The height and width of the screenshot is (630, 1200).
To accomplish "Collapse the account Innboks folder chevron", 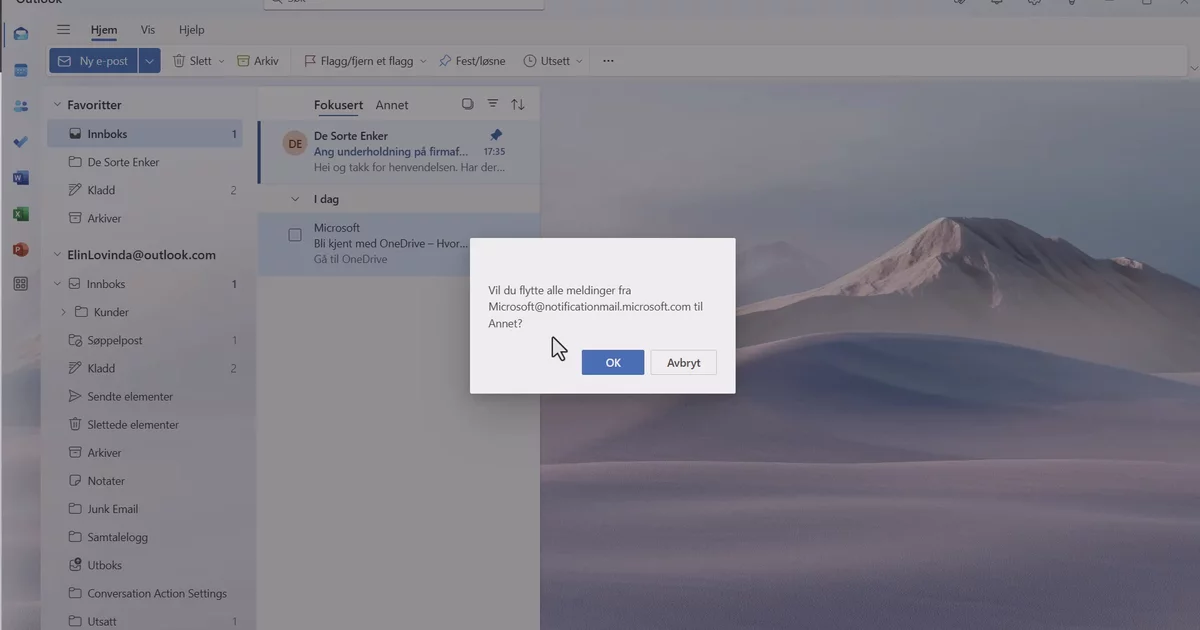I will tap(57, 284).
